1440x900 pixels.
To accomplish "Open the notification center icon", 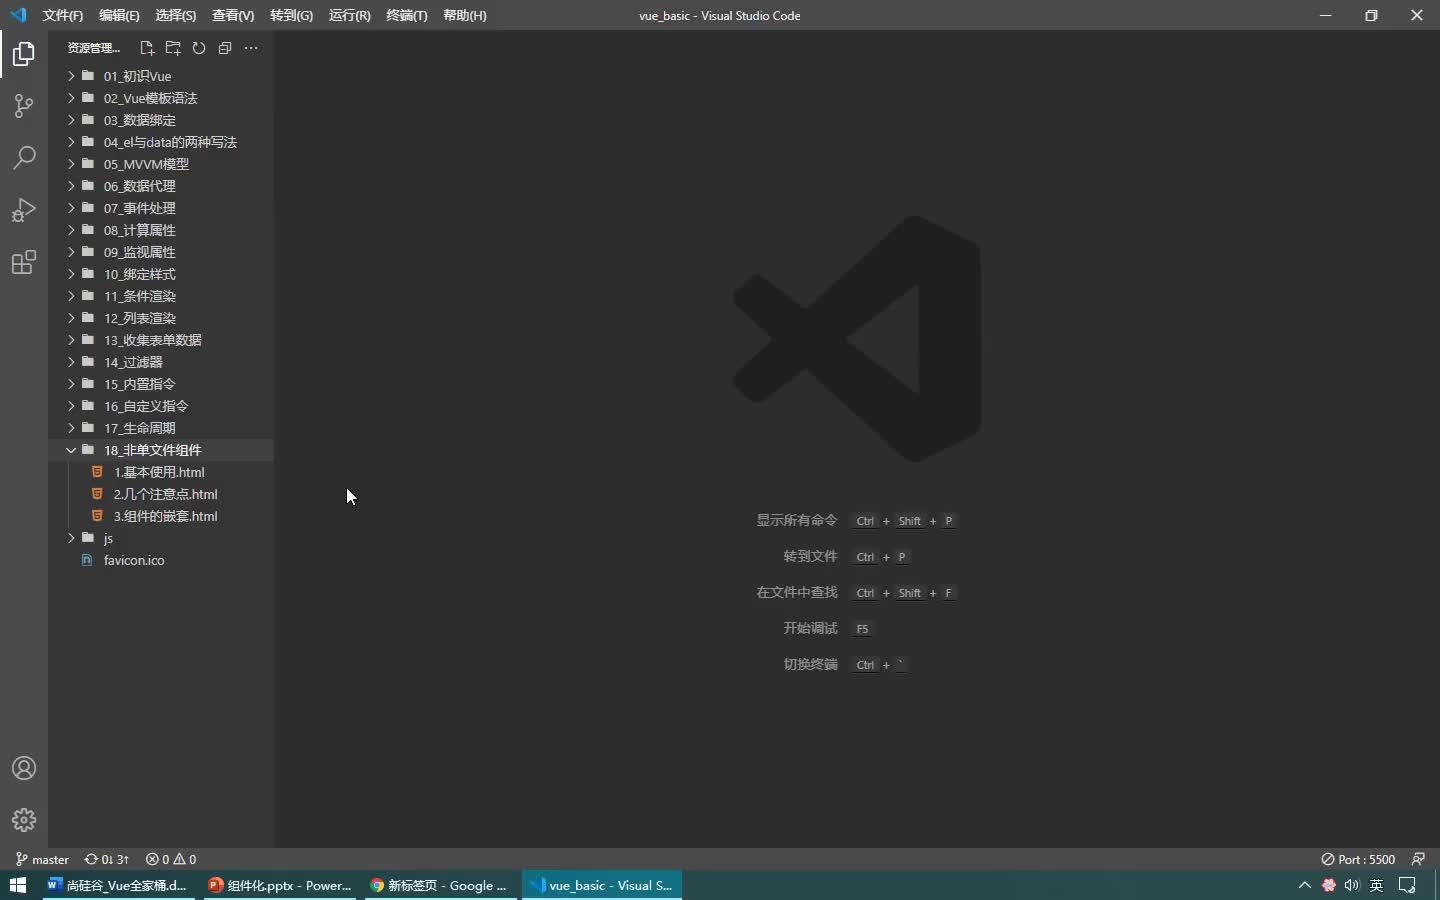I will click(1407, 885).
